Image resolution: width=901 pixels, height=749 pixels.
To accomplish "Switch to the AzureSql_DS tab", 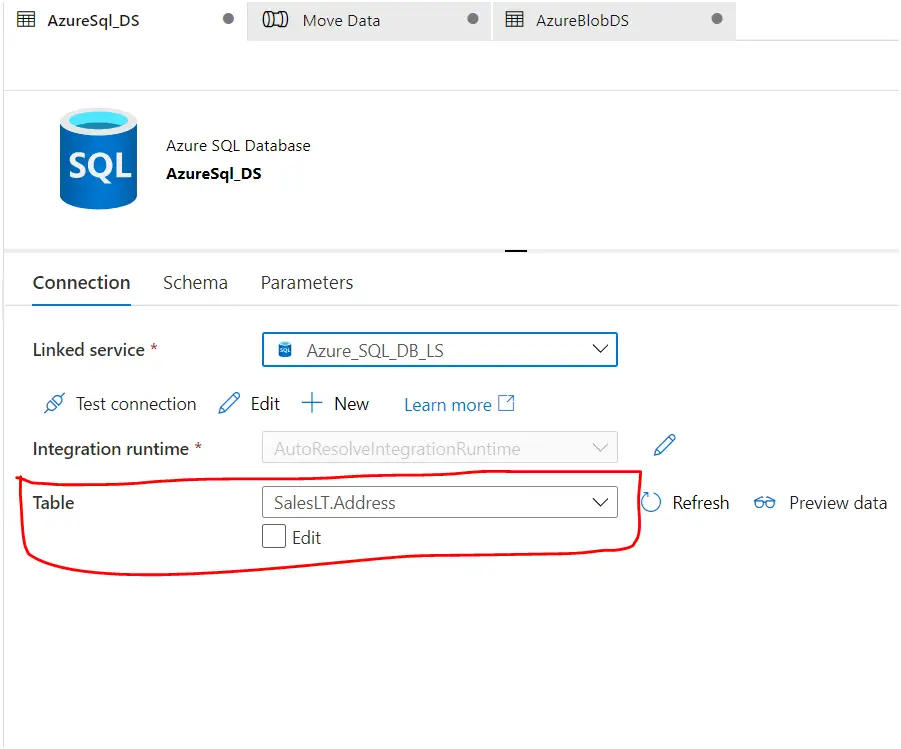I will pyautogui.click(x=125, y=20).
